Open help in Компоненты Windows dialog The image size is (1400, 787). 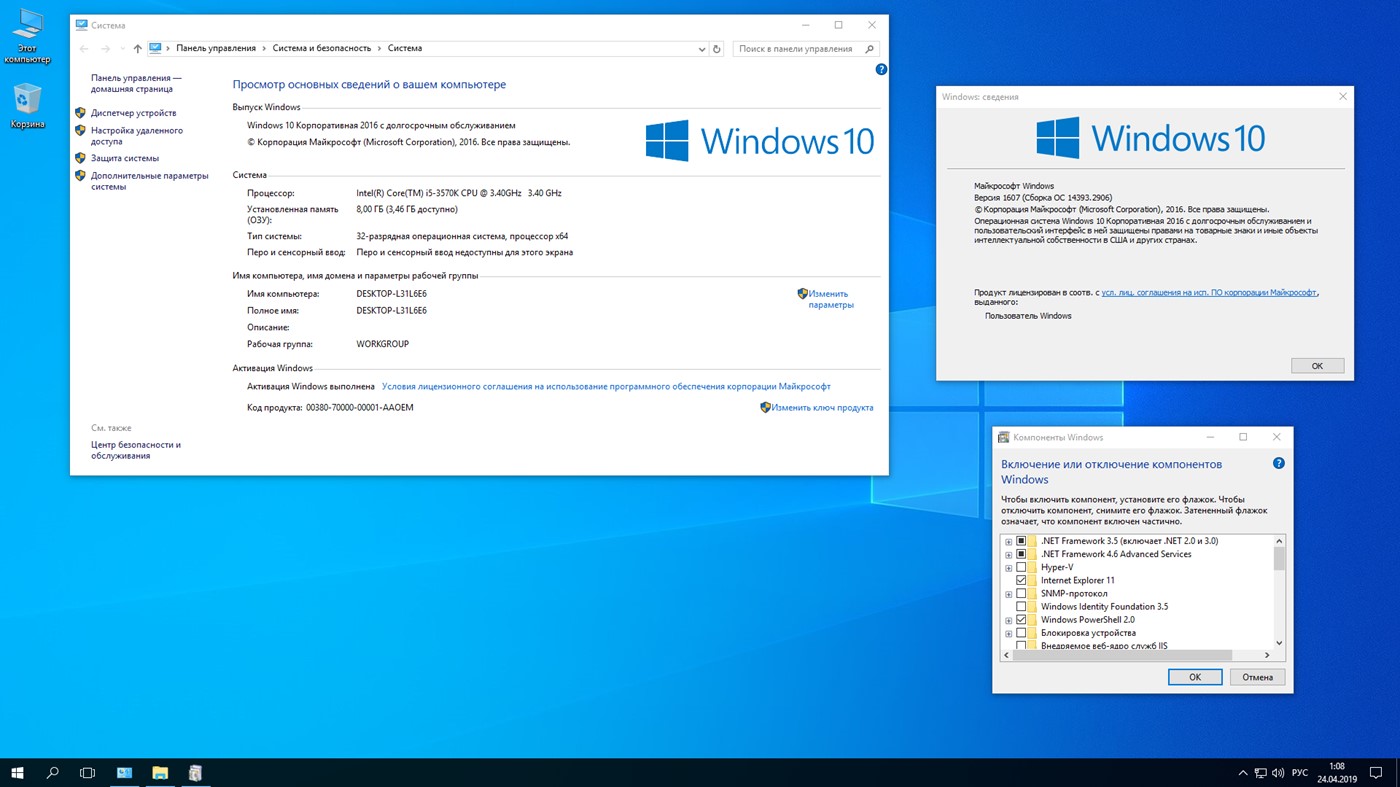[x=1278, y=464]
